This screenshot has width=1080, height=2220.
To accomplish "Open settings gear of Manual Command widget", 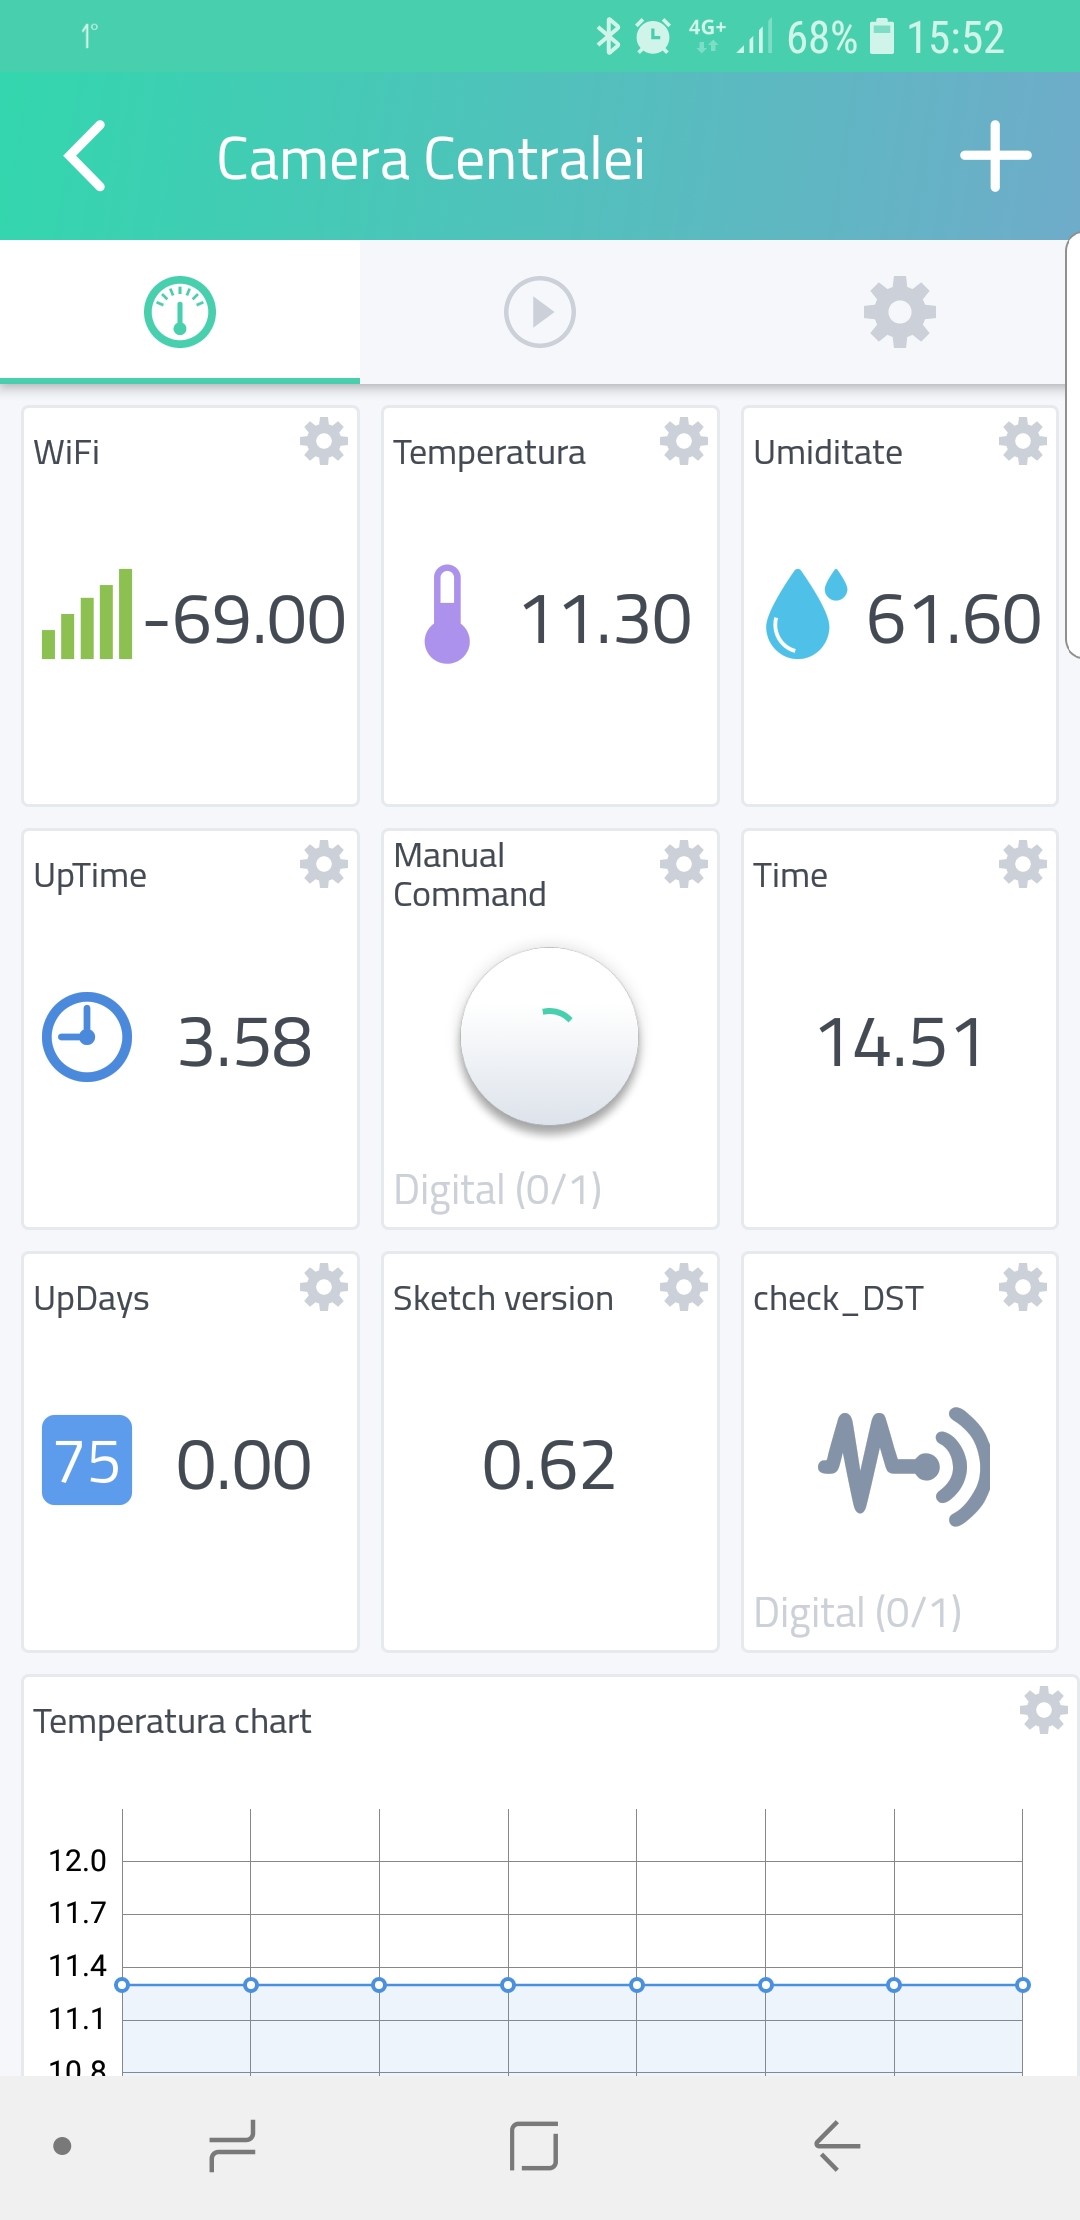I will tap(684, 865).
